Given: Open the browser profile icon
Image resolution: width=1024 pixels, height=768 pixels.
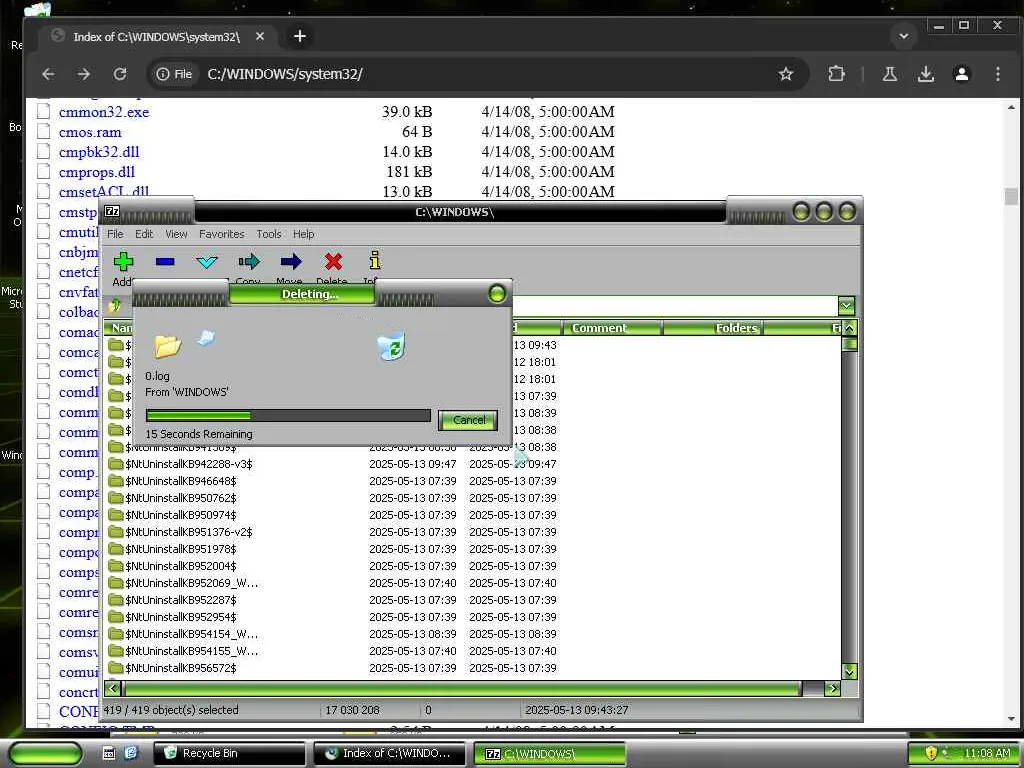Looking at the screenshot, I should pyautogui.click(x=961, y=74).
